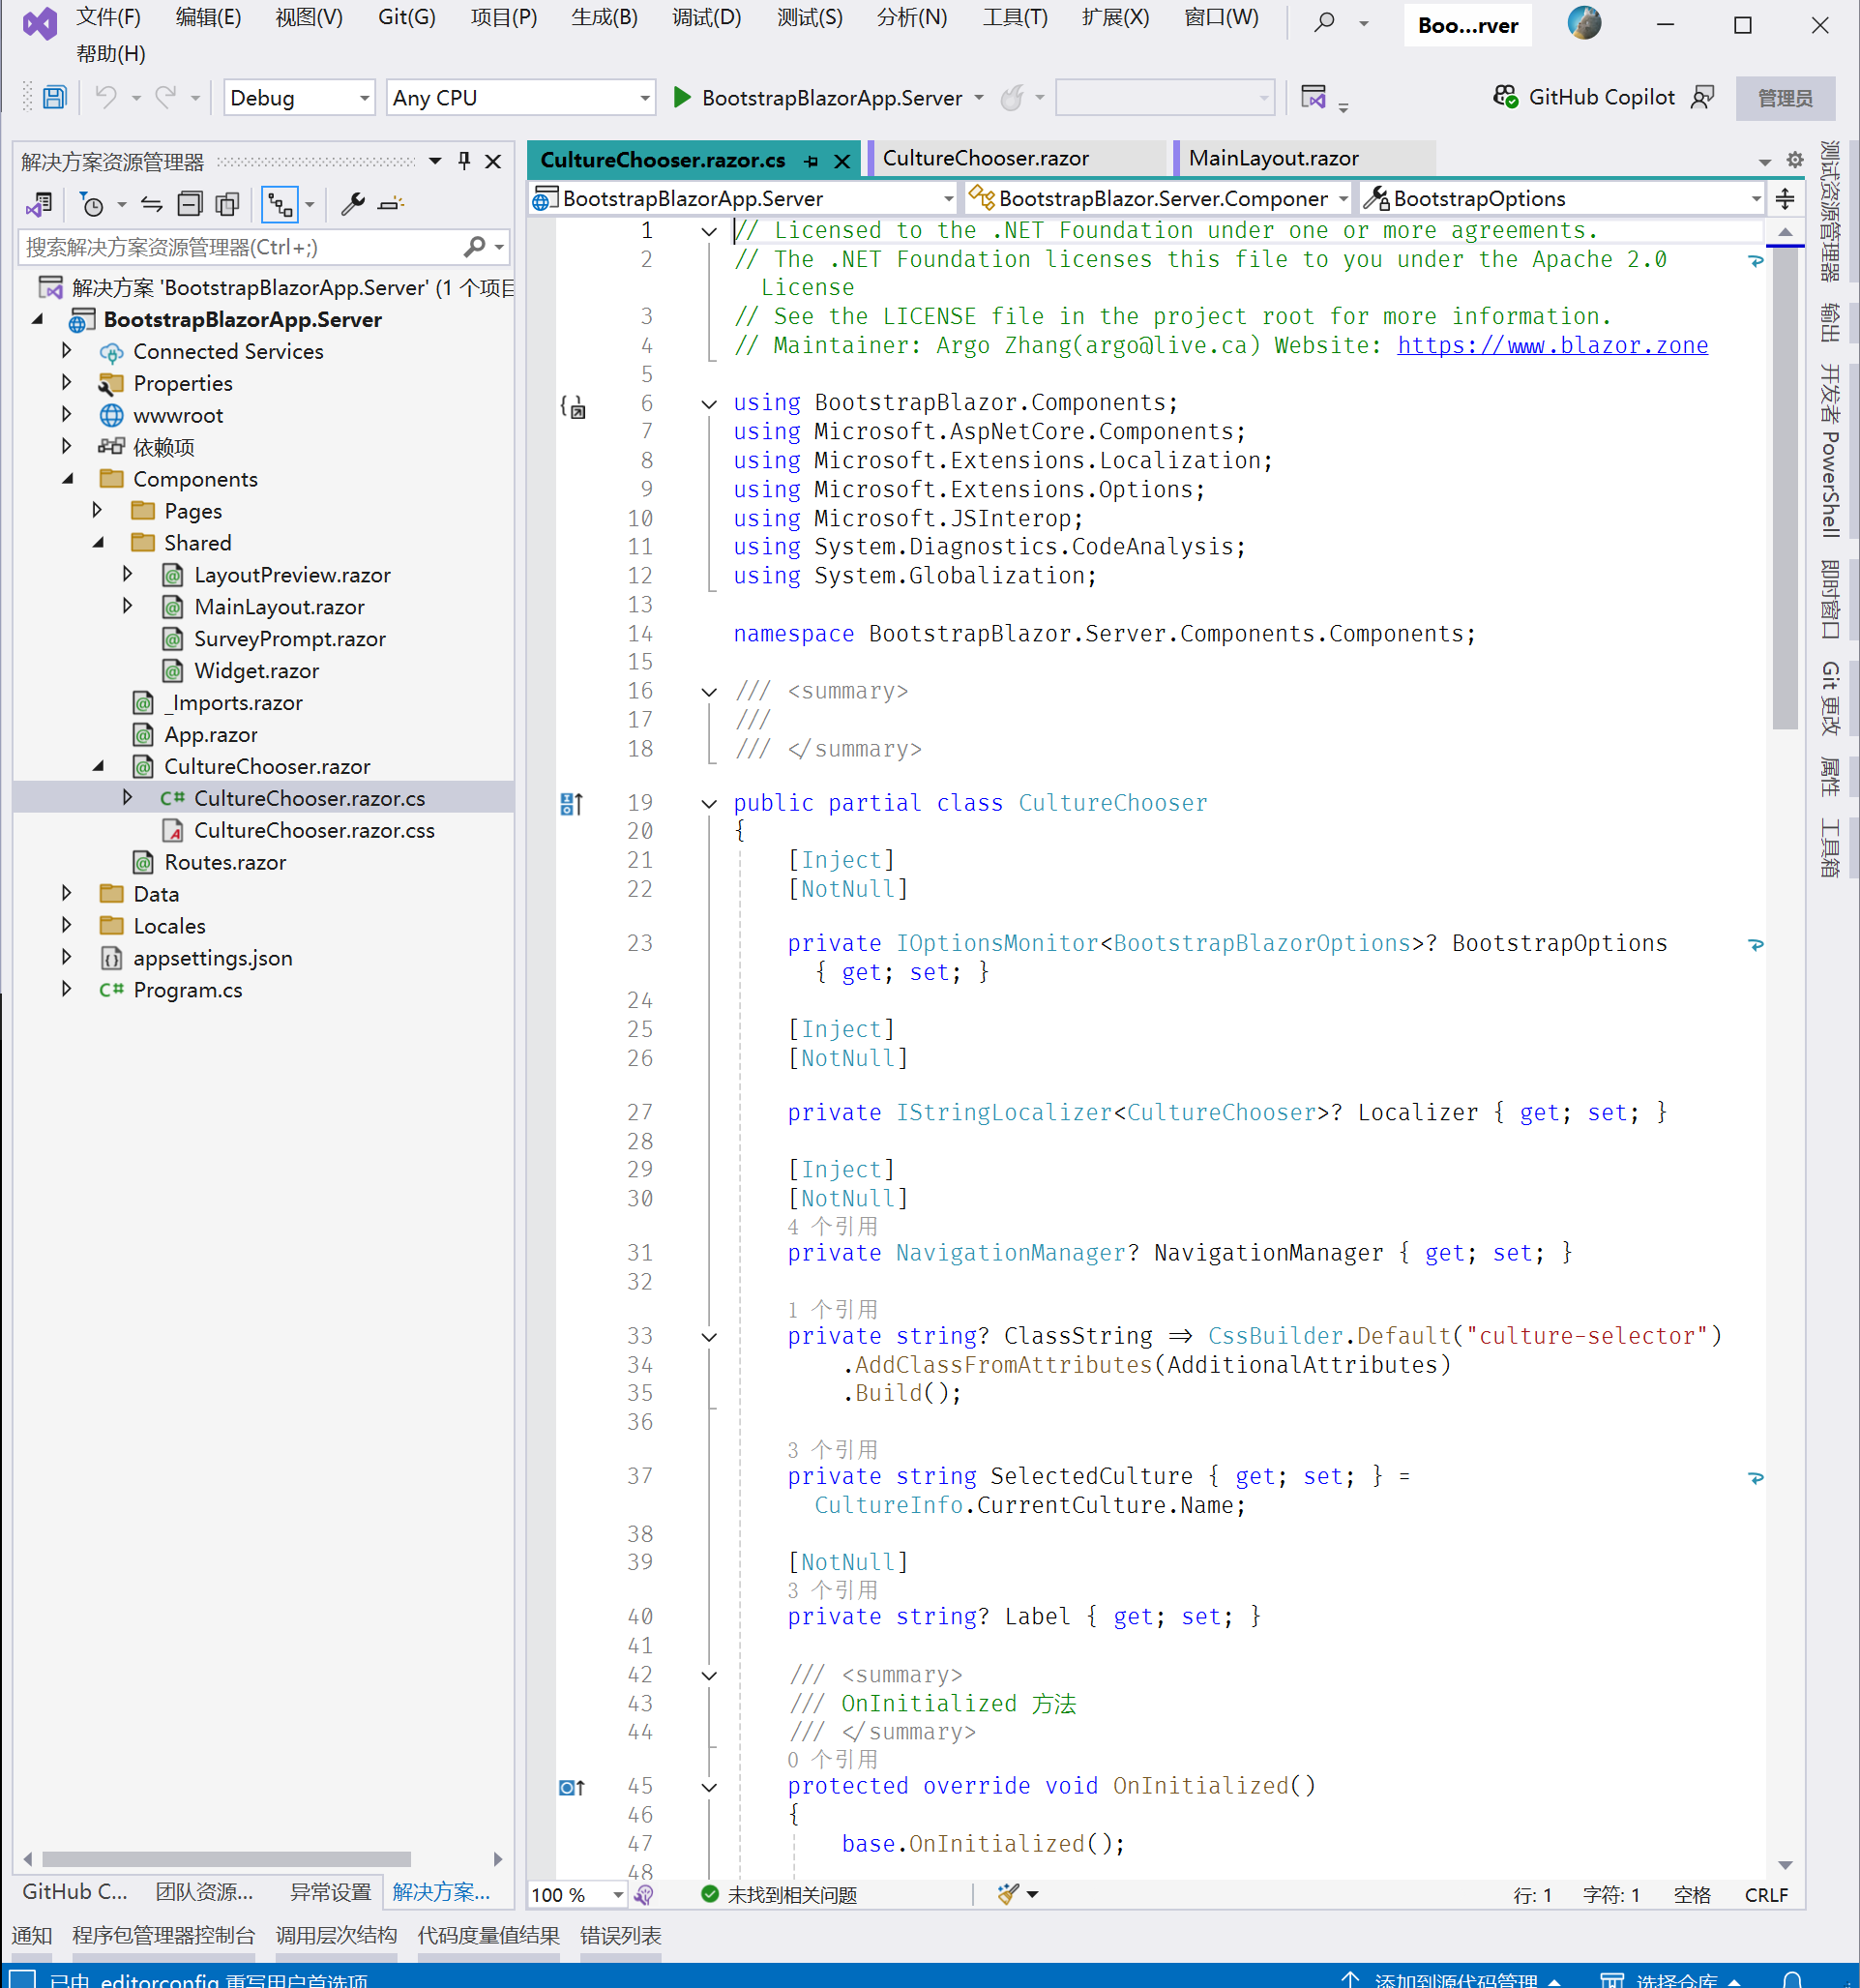Pin the CultureChooser.razor.cs tab

coord(811,161)
